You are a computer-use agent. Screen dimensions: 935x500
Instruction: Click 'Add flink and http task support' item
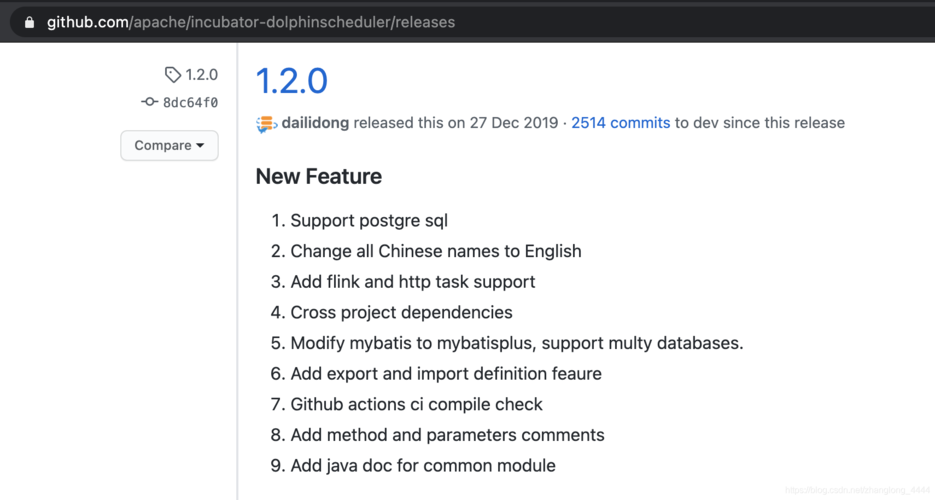tap(413, 281)
